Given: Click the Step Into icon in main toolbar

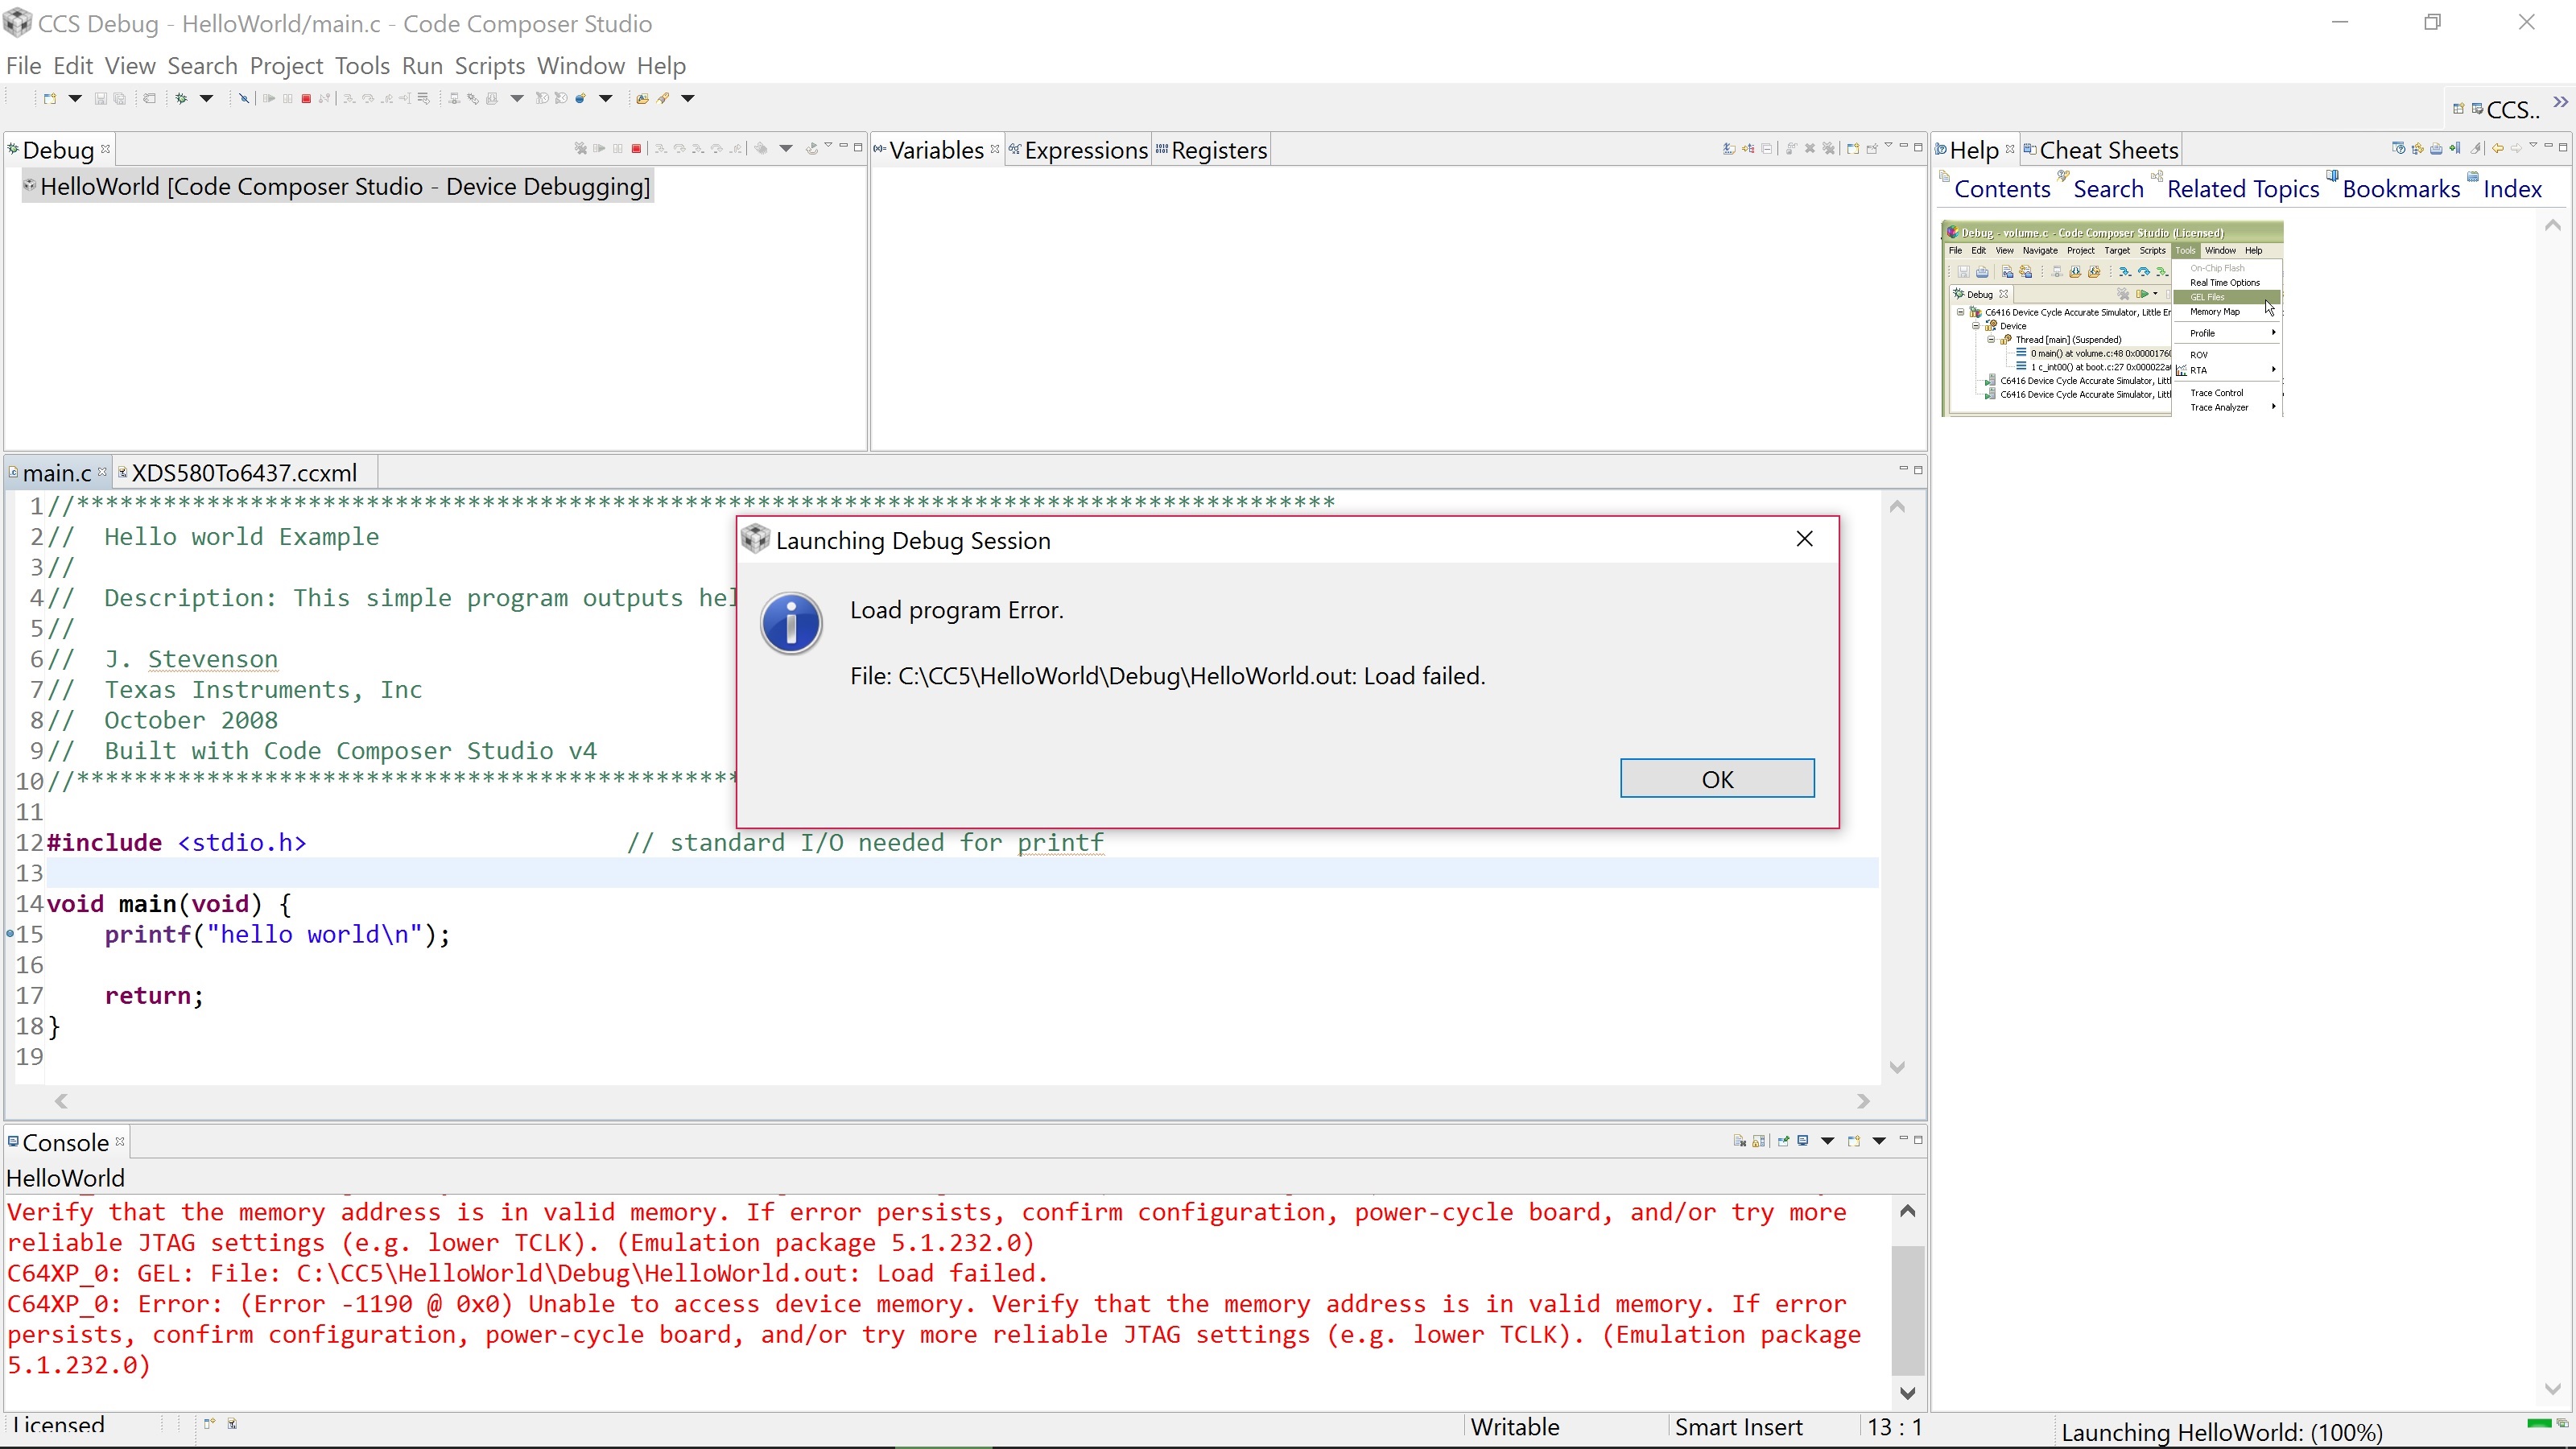Looking at the screenshot, I should 349,99.
